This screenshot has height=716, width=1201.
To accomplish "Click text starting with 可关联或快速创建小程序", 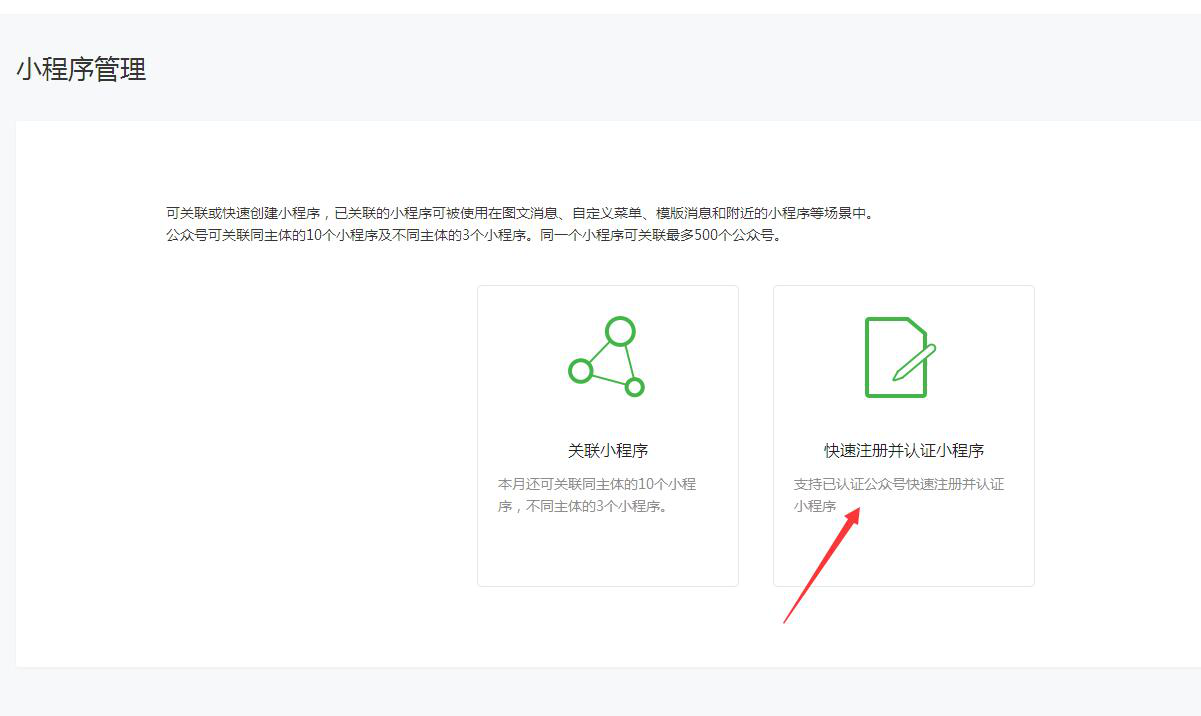I will (520, 213).
